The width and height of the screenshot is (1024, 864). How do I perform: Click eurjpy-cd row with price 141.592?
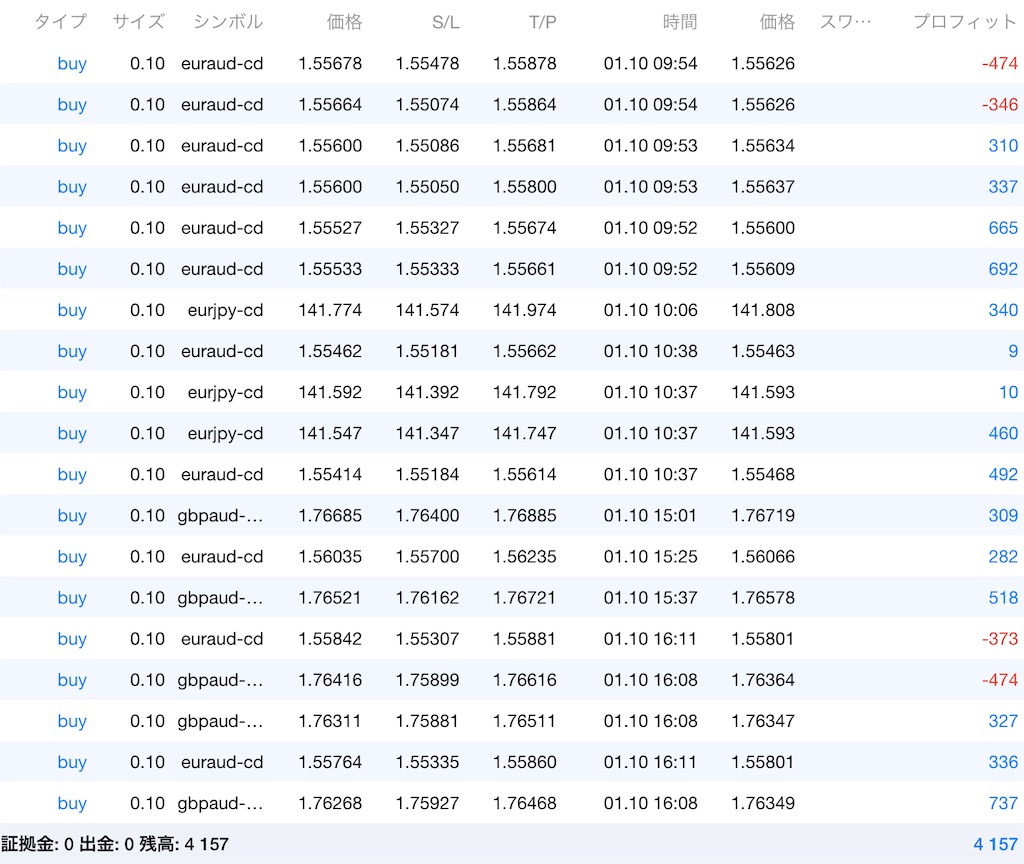point(512,392)
